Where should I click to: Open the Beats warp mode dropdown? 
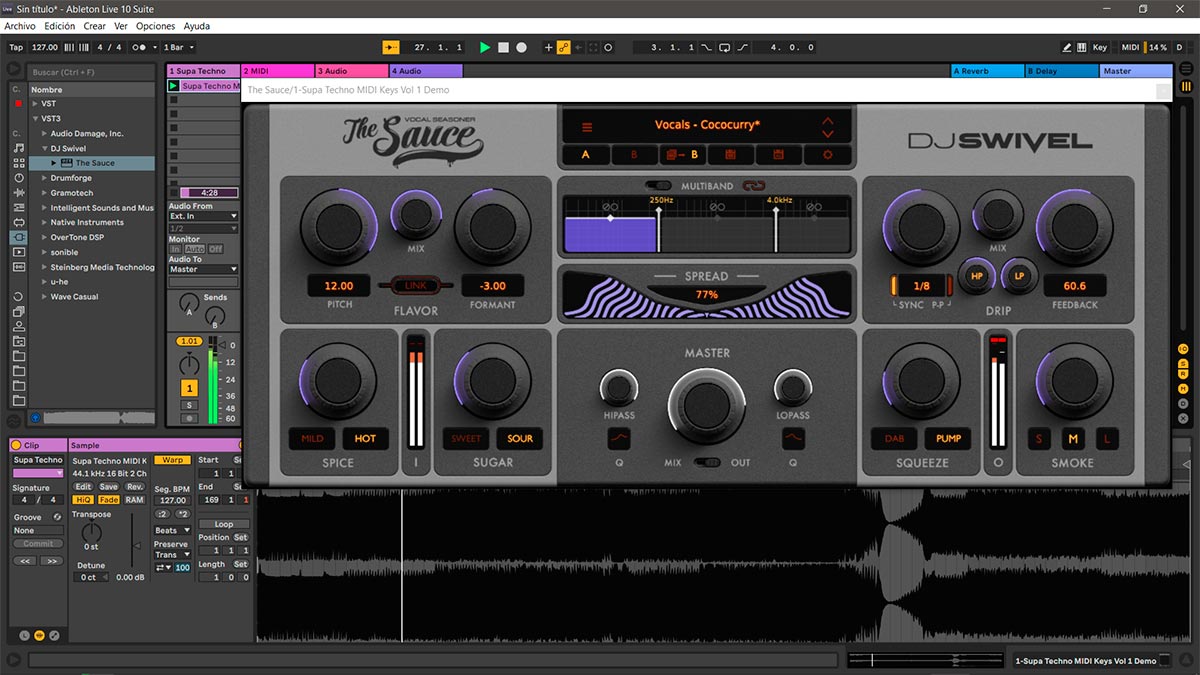coord(172,530)
